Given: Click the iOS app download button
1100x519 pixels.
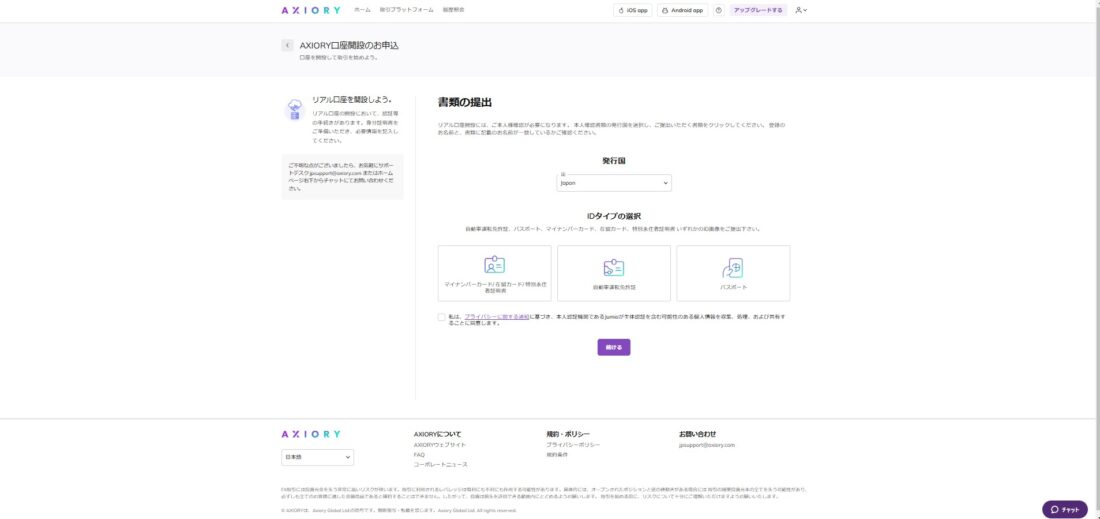Looking at the screenshot, I should click(633, 10).
